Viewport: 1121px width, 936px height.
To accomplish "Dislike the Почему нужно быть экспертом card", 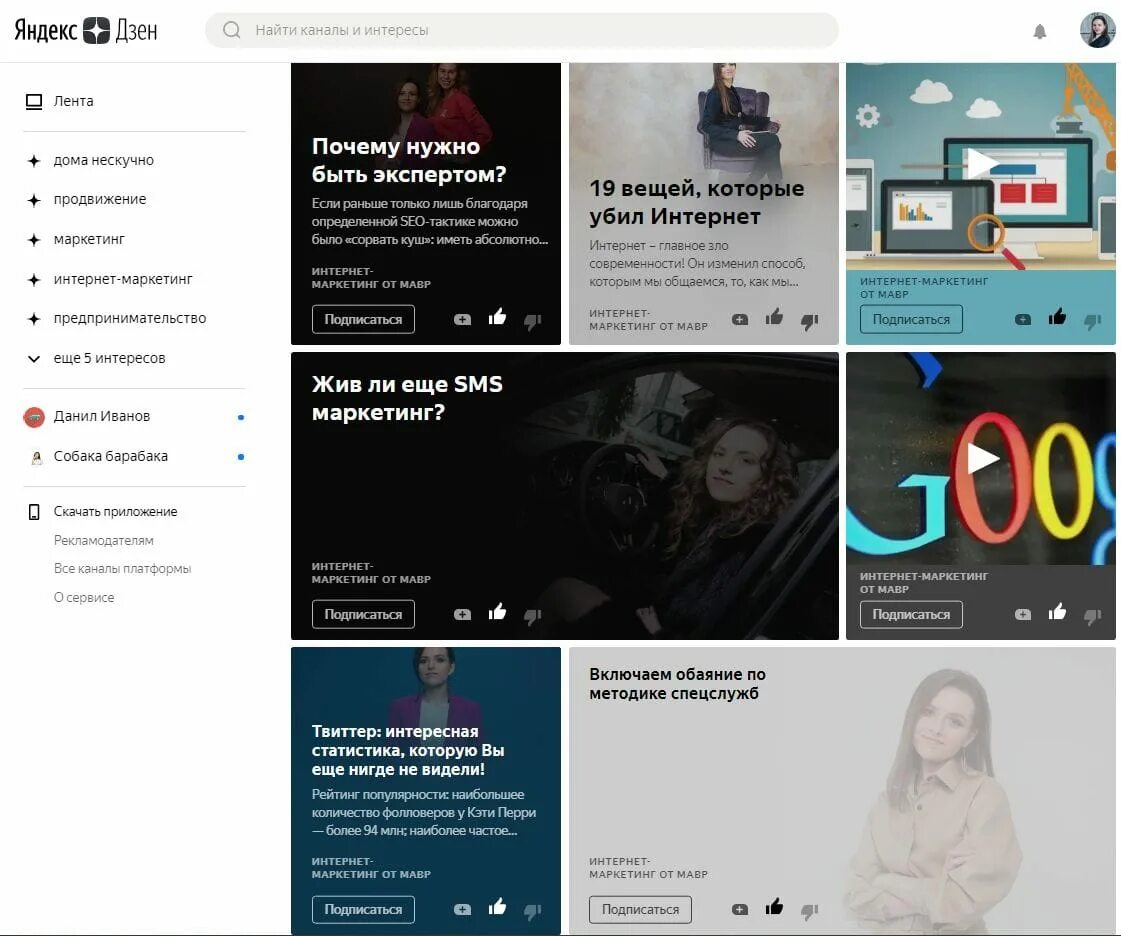I will click(x=533, y=322).
